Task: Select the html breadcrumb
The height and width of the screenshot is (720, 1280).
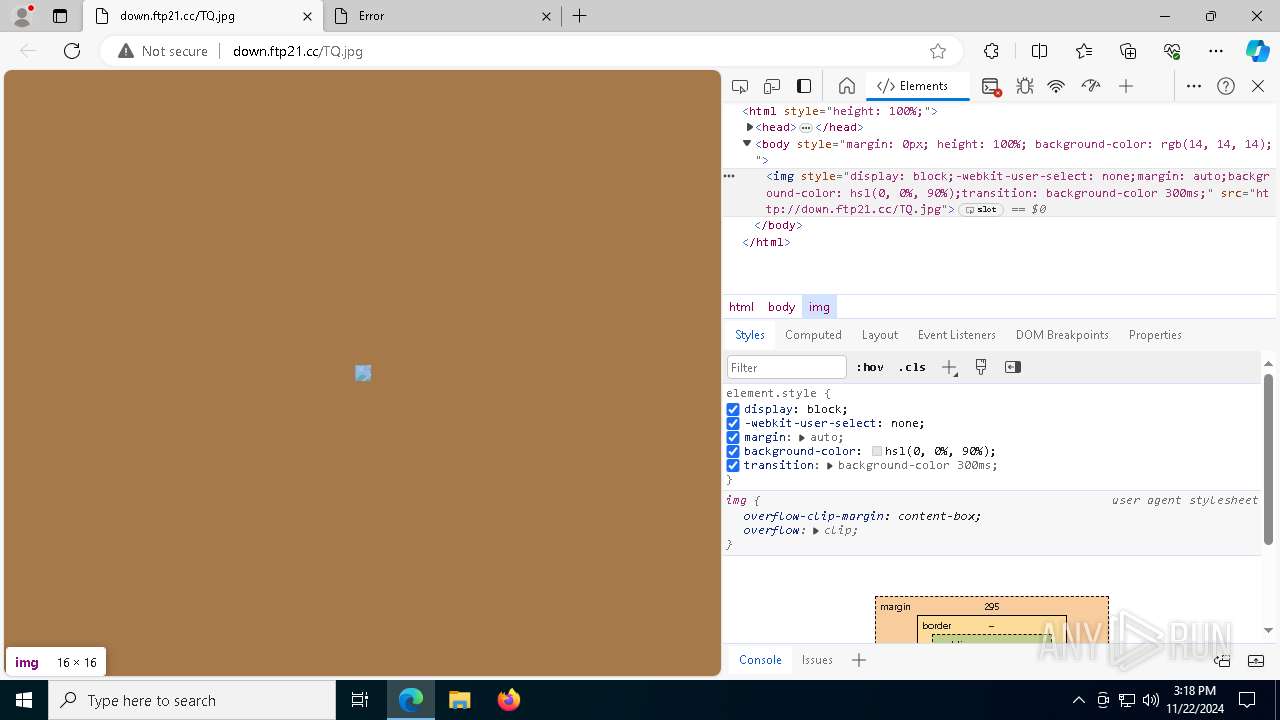Action: 741,307
